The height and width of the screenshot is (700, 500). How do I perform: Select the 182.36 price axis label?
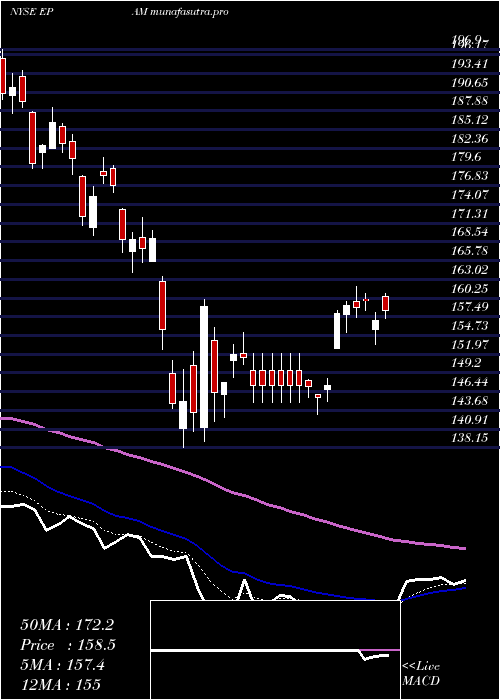pyautogui.click(x=469, y=138)
